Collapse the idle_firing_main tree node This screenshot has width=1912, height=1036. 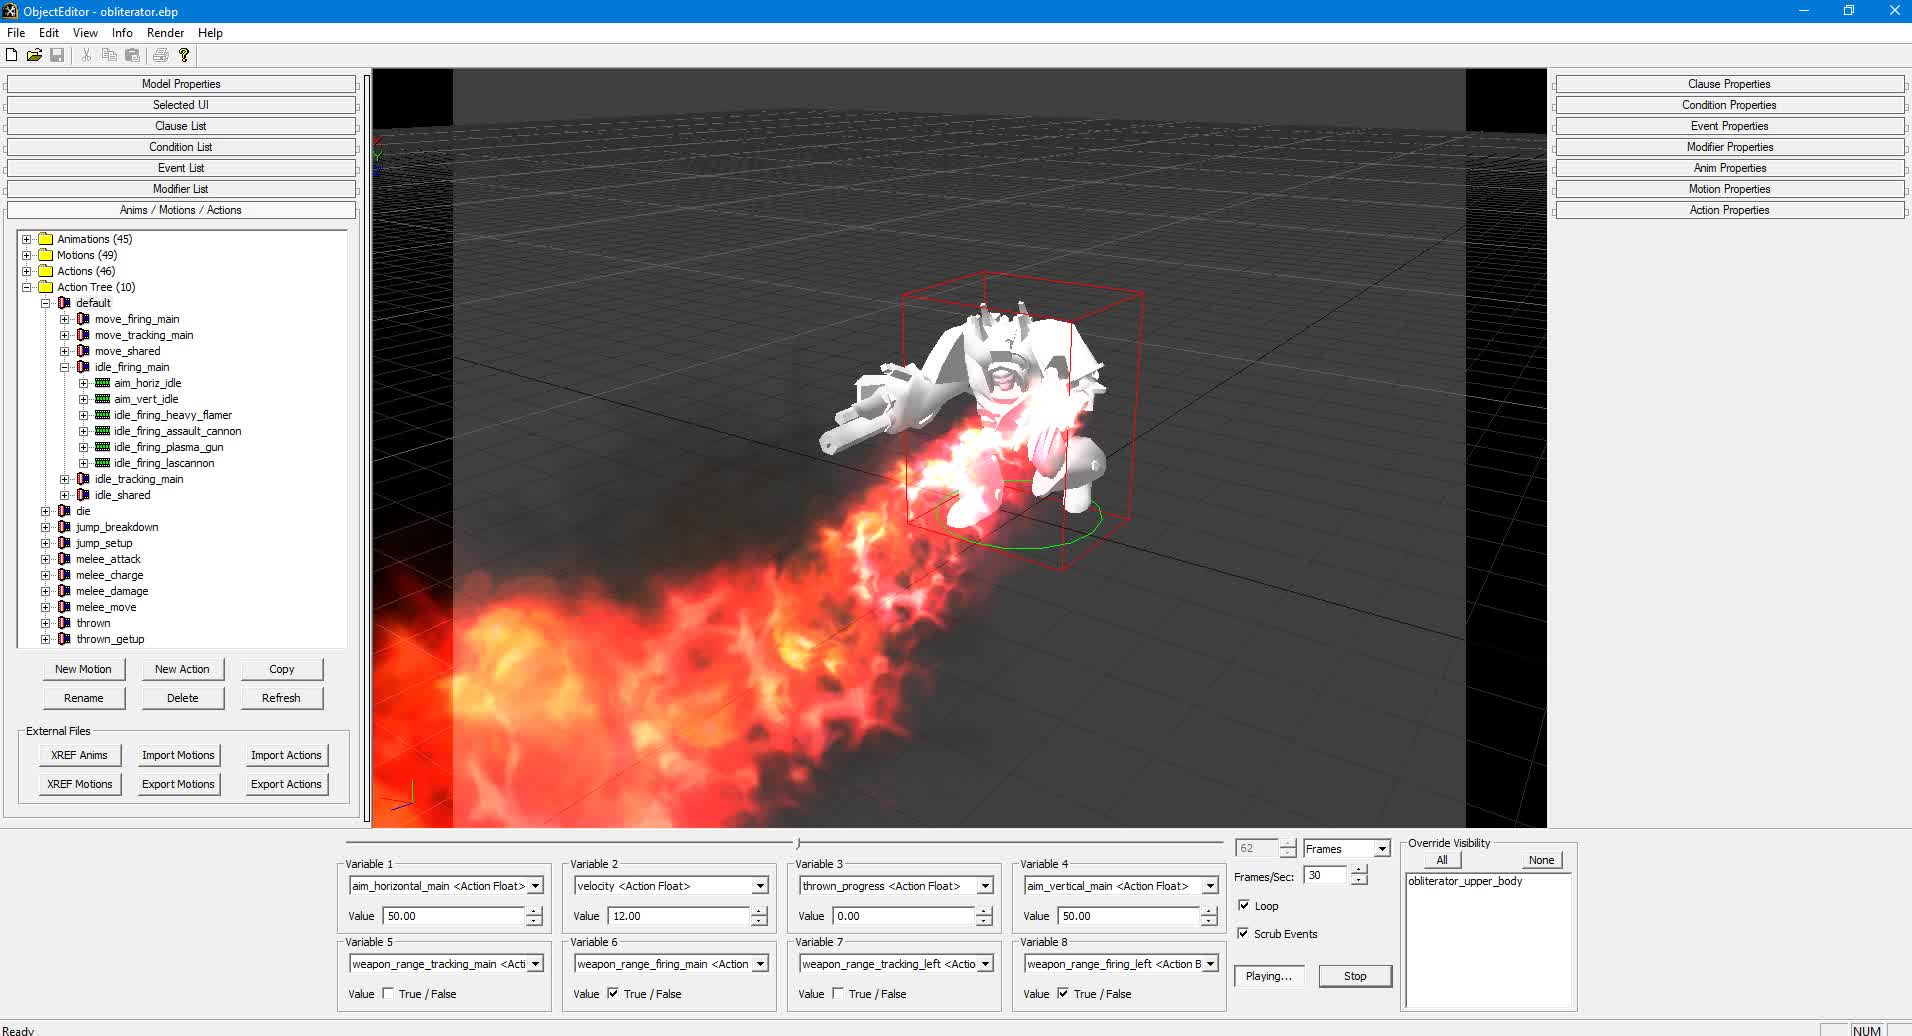click(65, 367)
